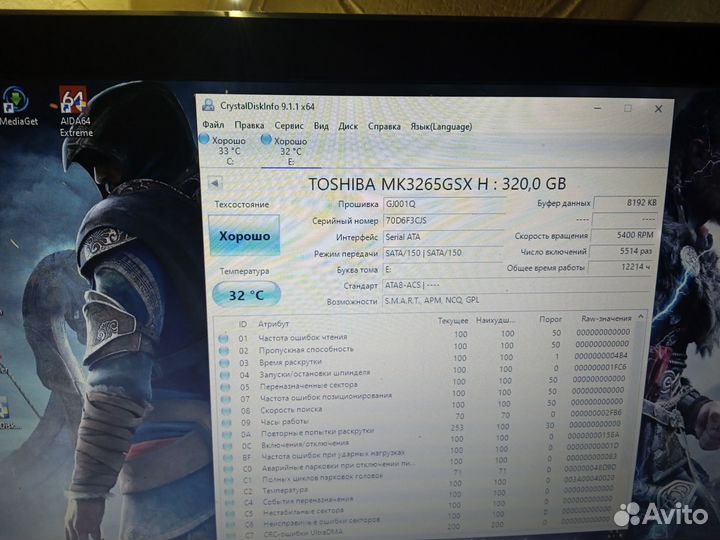
Task: Click the Режим передачи field SATA/150
Action: click(x=443, y=253)
